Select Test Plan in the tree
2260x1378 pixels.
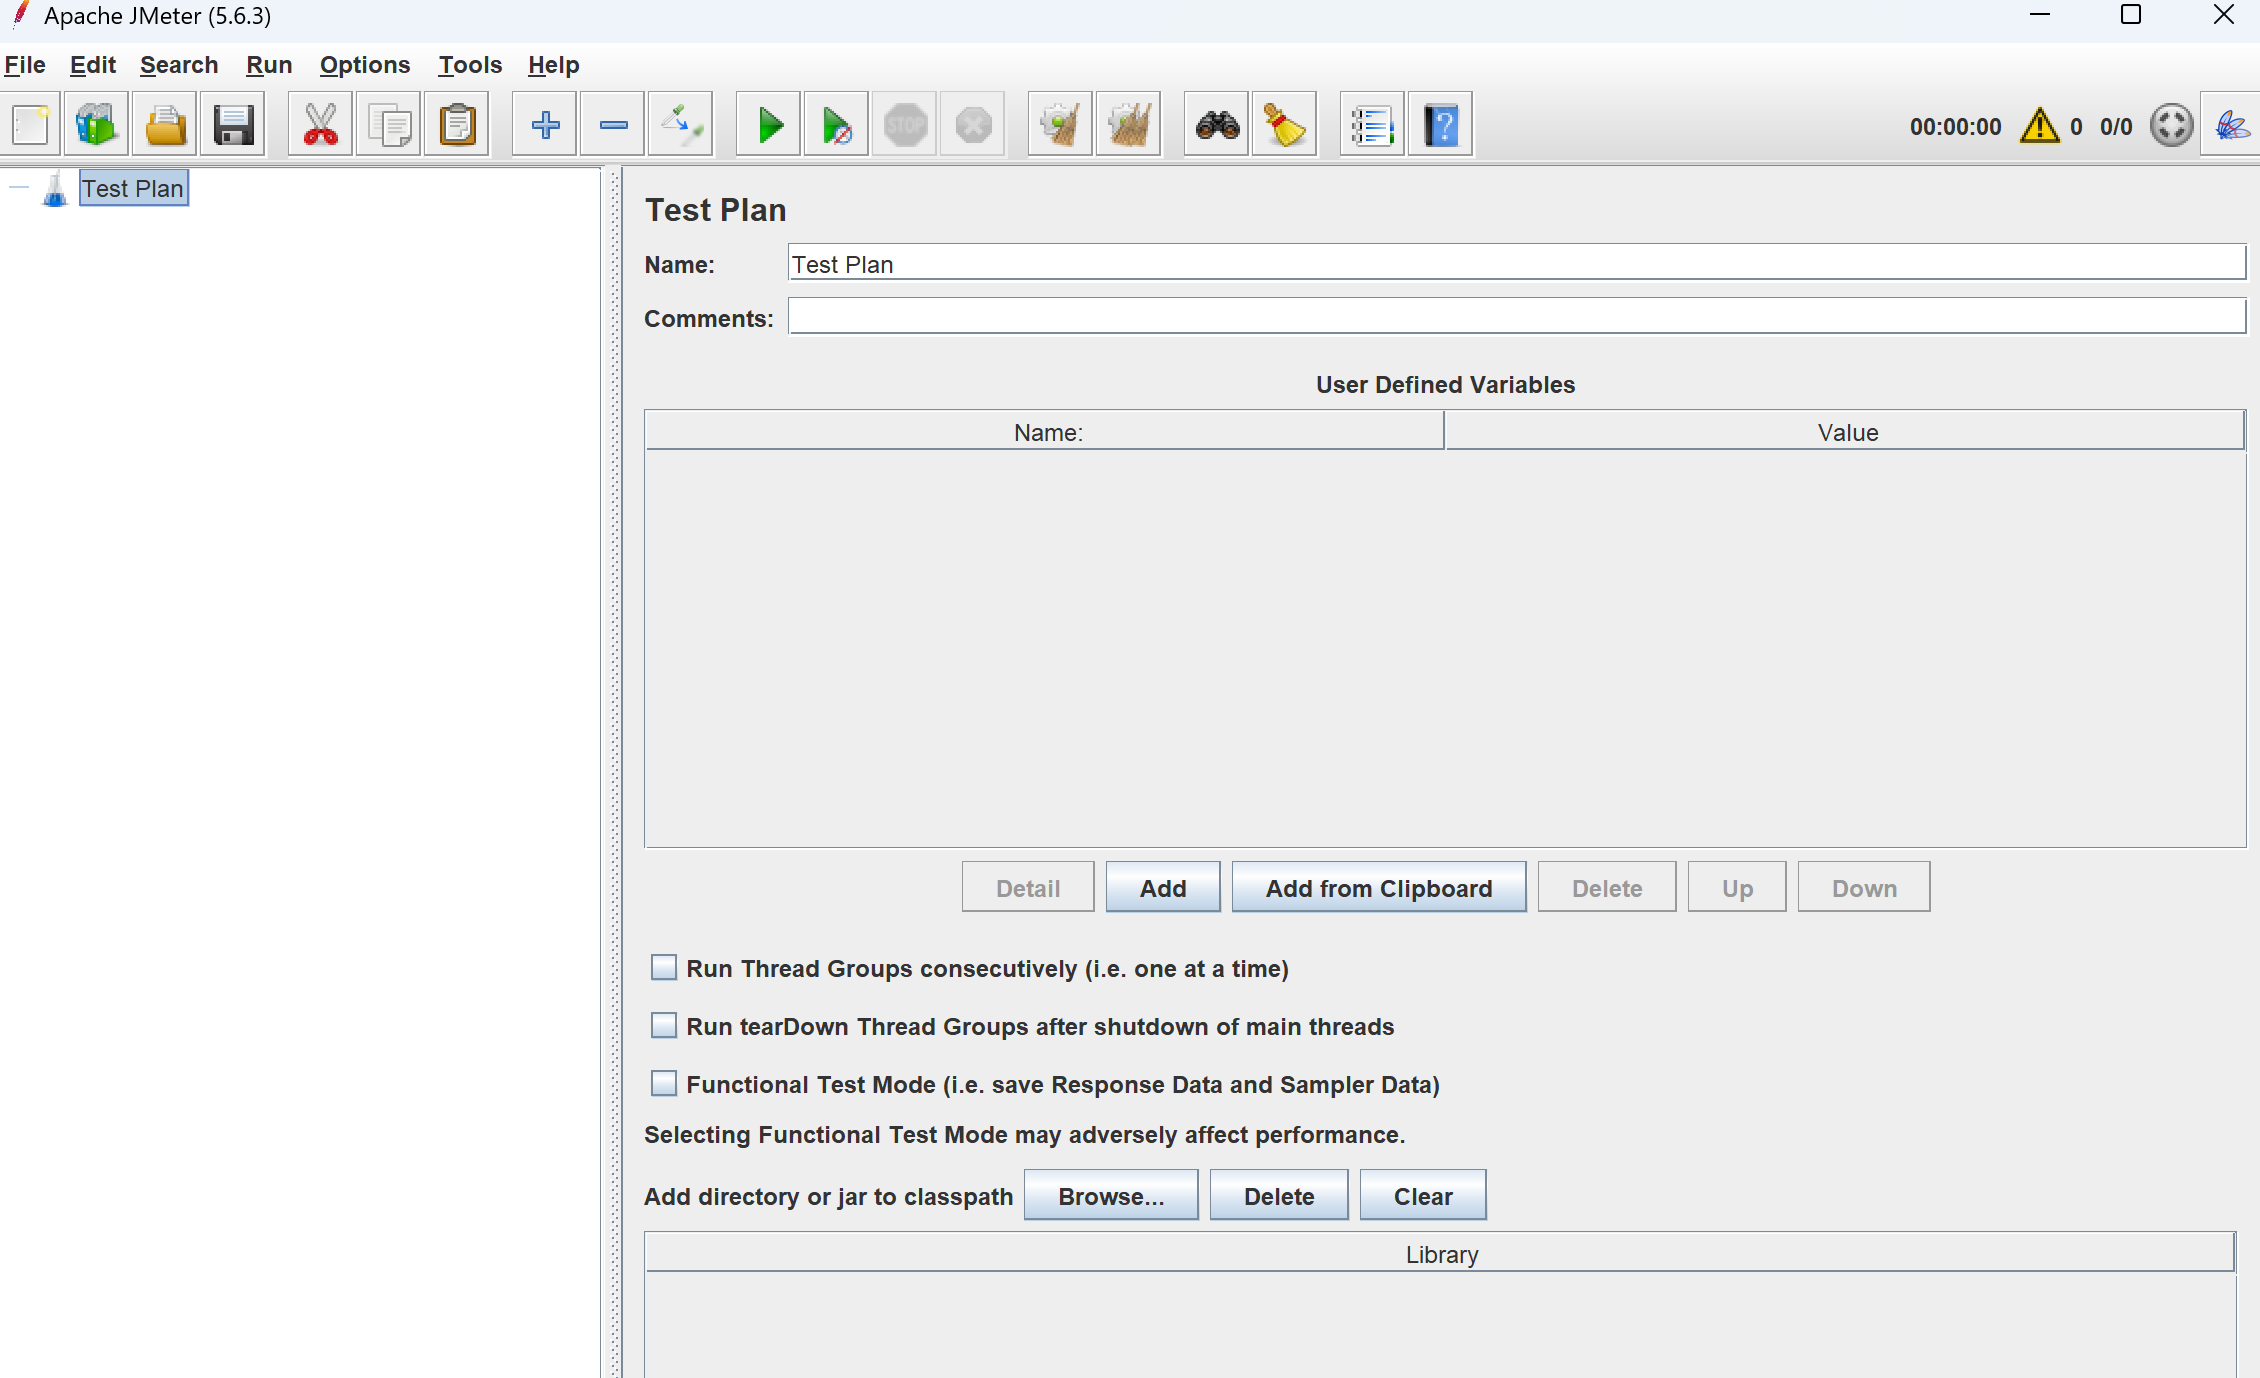click(x=133, y=188)
